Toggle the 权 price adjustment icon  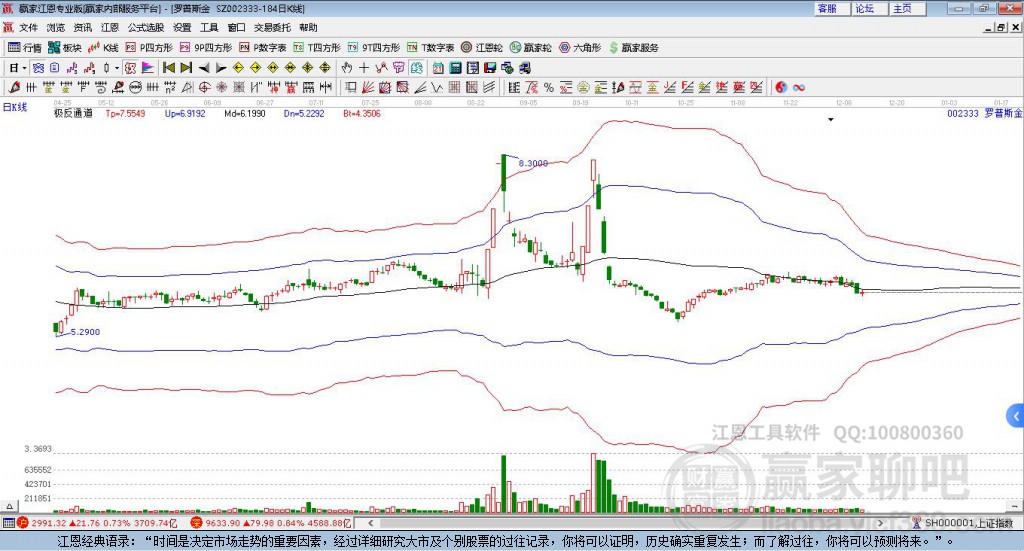(131, 68)
